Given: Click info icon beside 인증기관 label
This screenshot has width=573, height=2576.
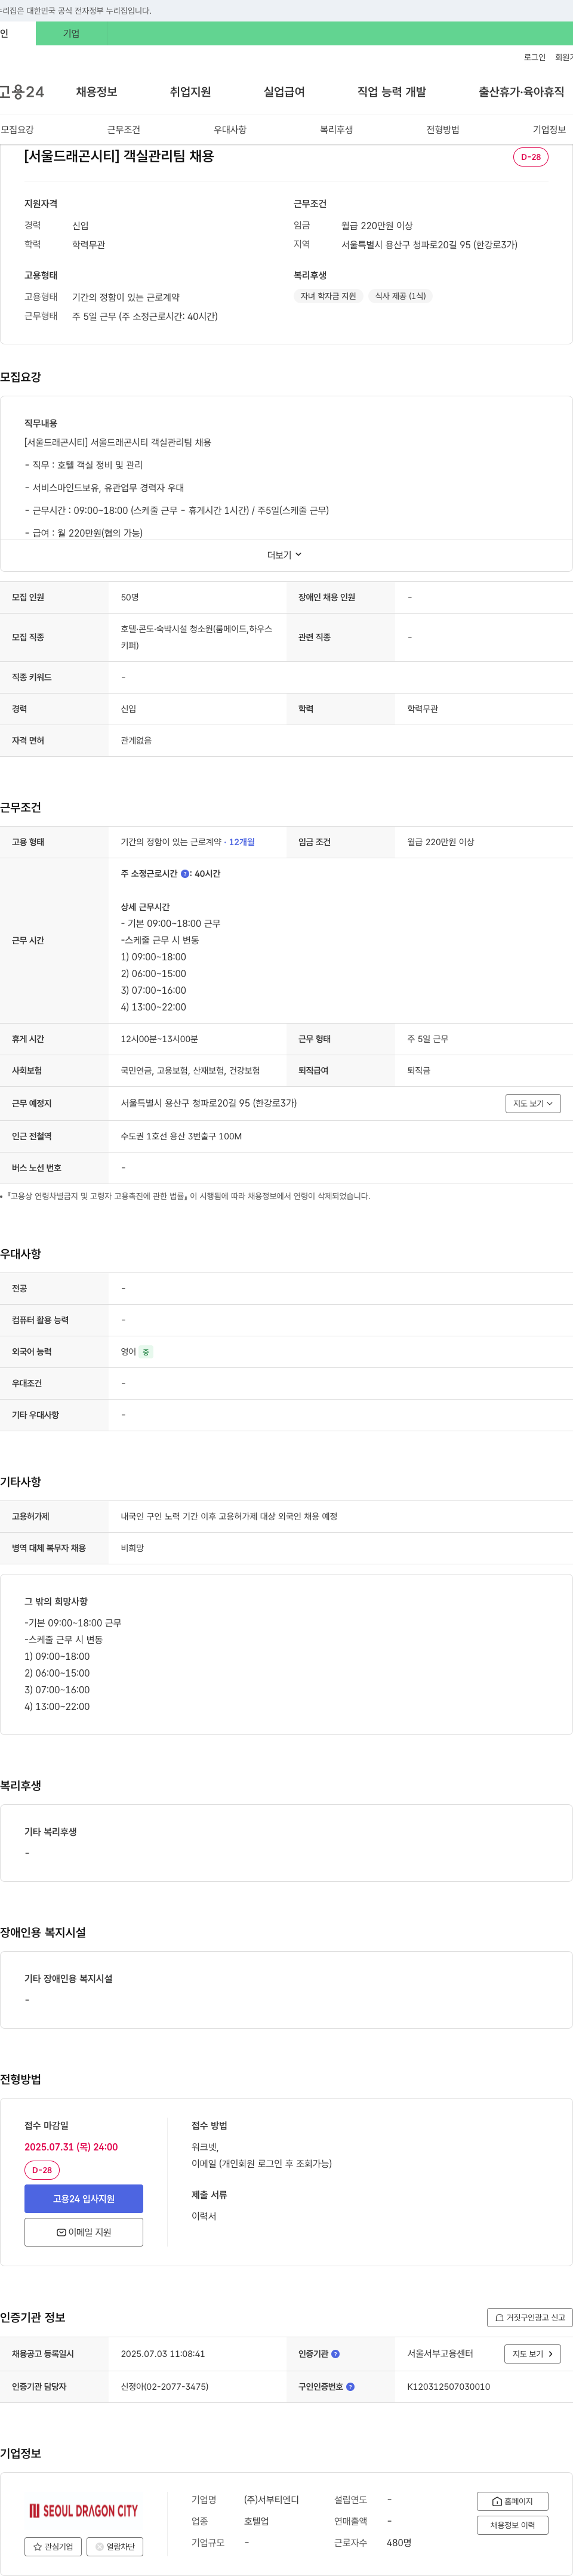Looking at the screenshot, I should click(335, 2354).
